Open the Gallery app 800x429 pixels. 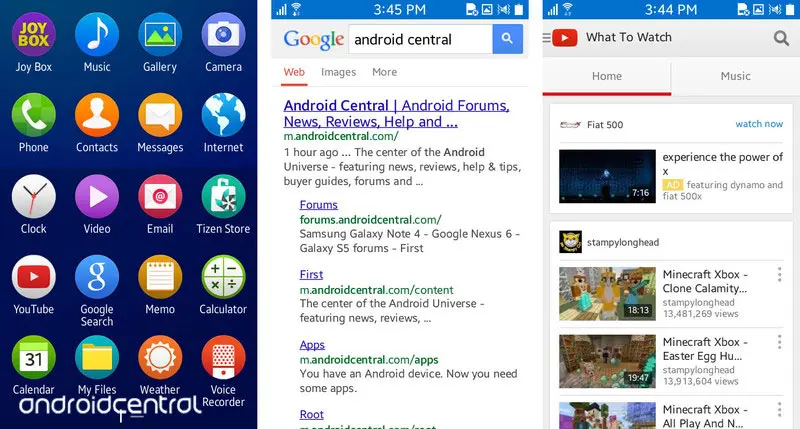point(160,35)
